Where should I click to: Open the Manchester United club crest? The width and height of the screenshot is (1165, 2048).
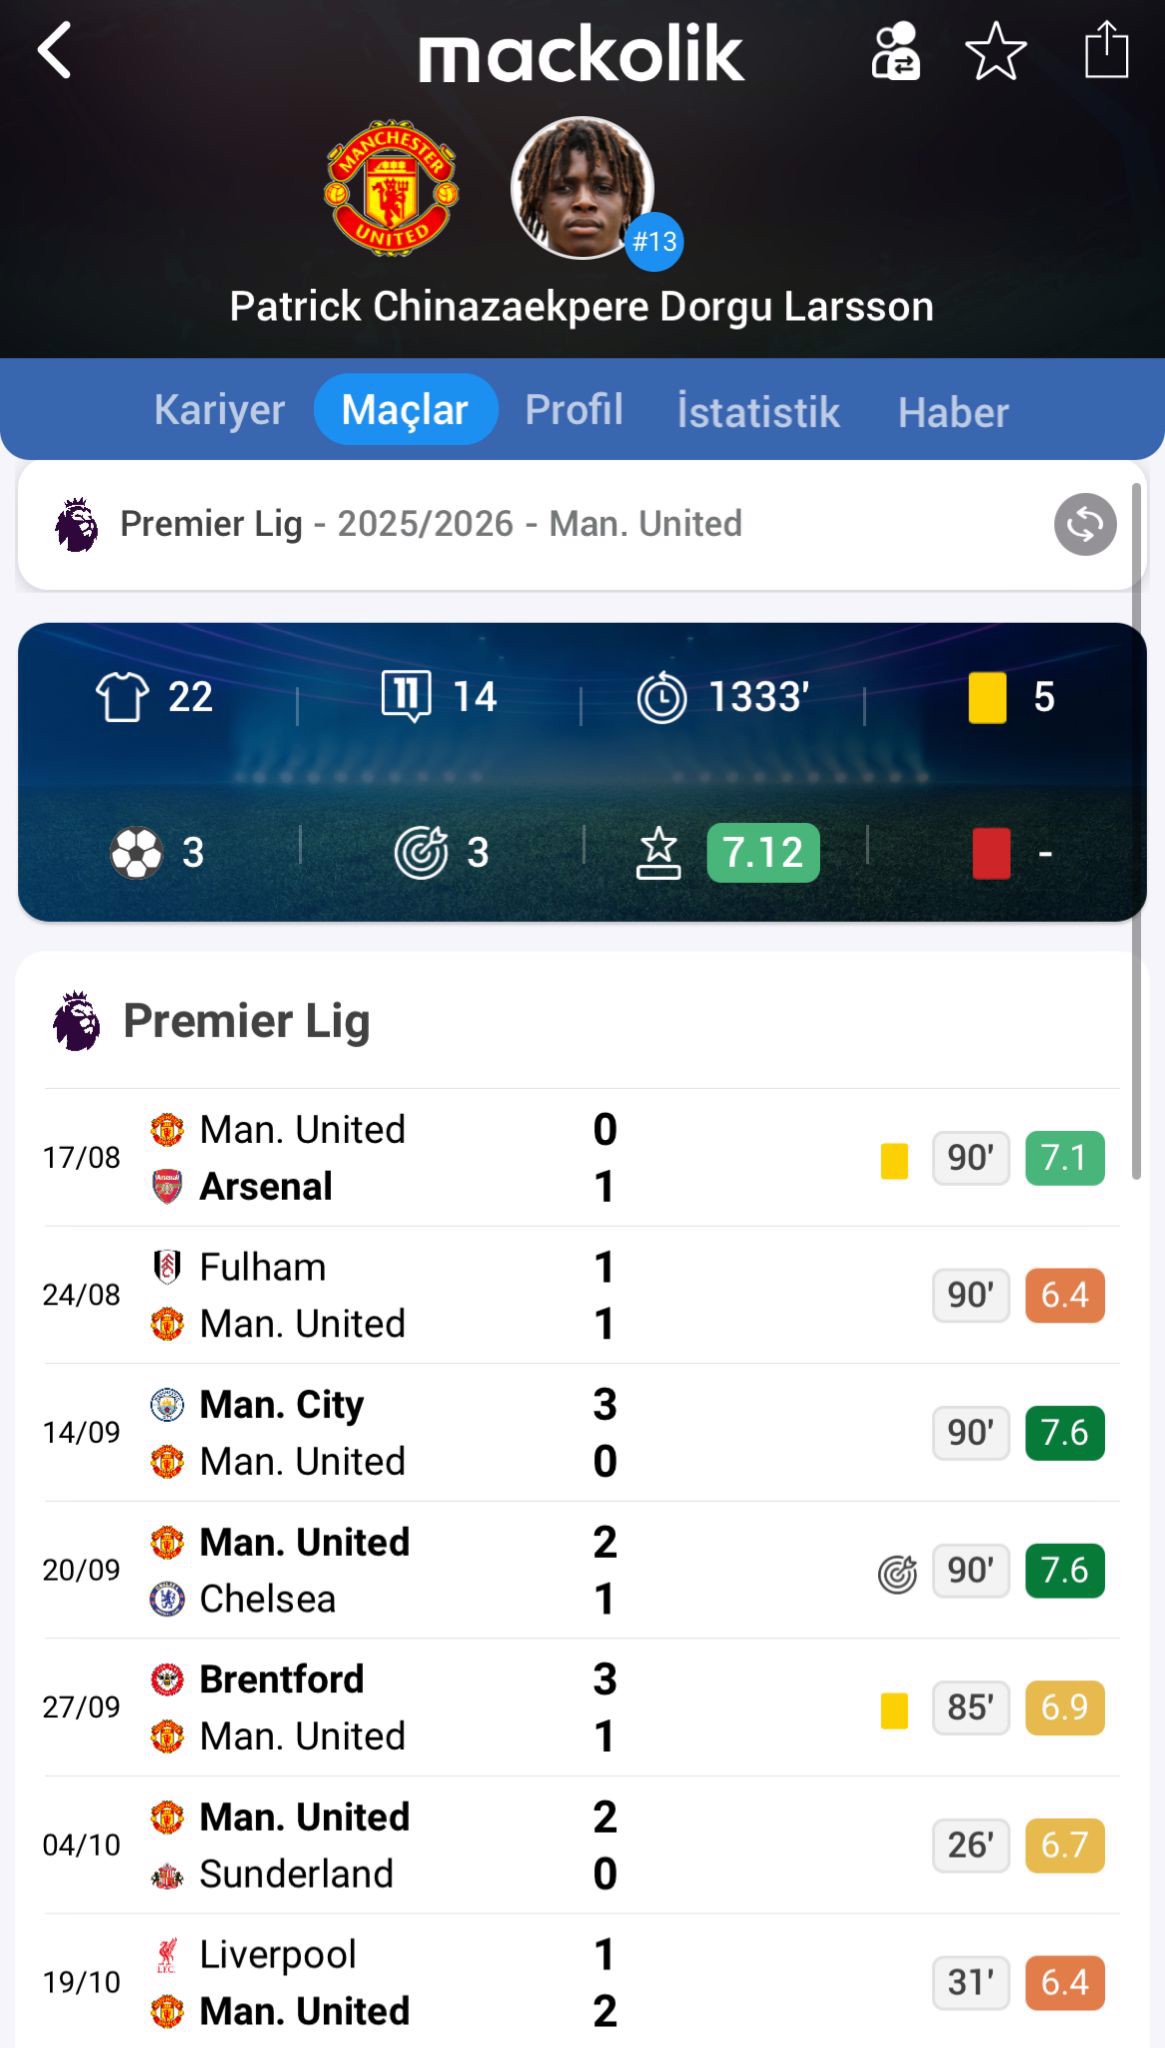(x=392, y=188)
